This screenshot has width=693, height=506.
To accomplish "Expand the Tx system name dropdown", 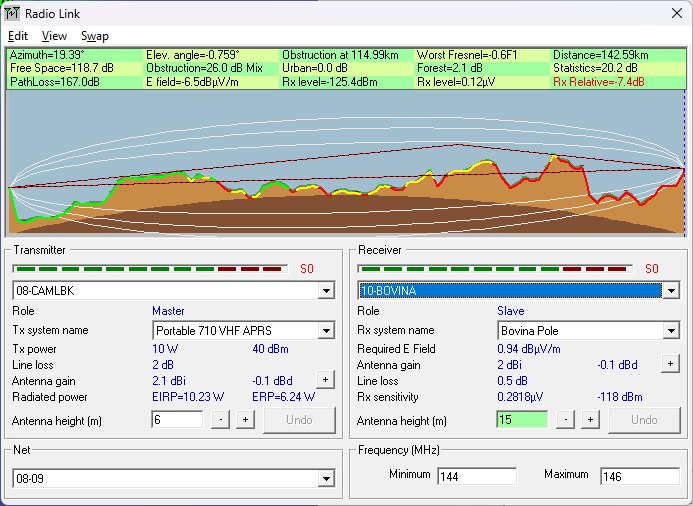I will [326, 331].
